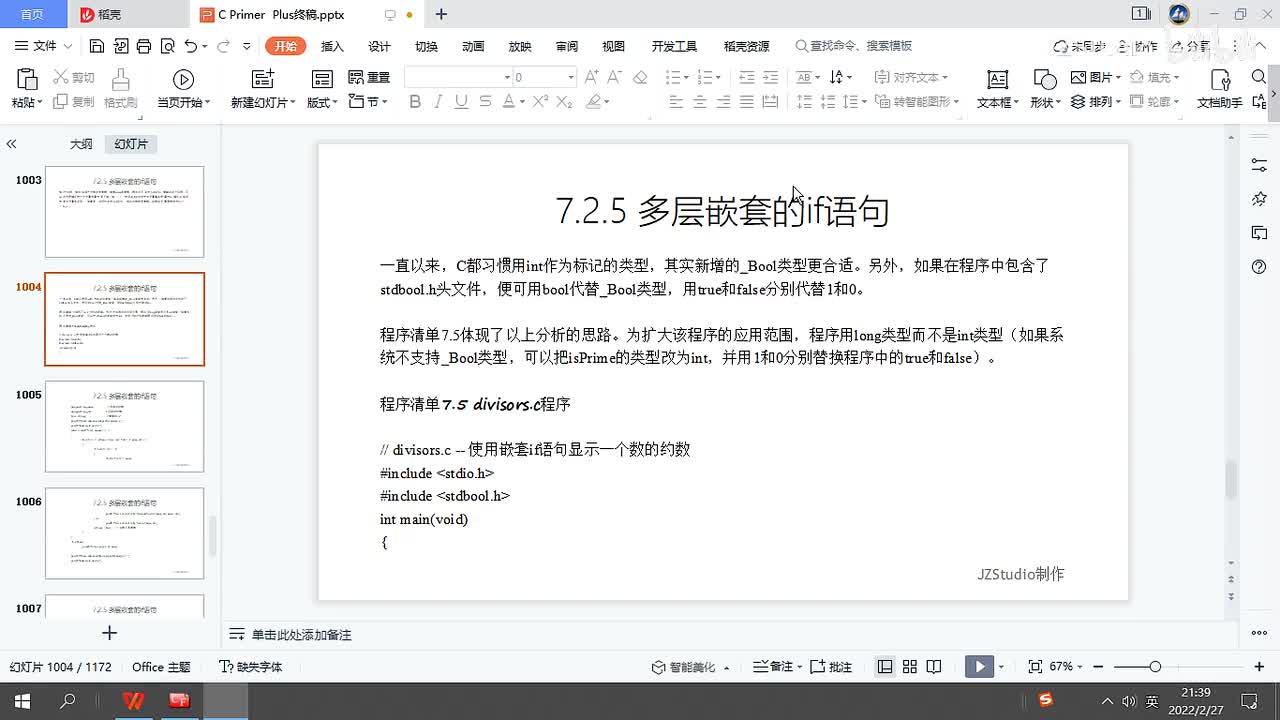The width and height of the screenshot is (1280, 720).
Task: Toggle Bold formatting
Action: pos(415,102)
